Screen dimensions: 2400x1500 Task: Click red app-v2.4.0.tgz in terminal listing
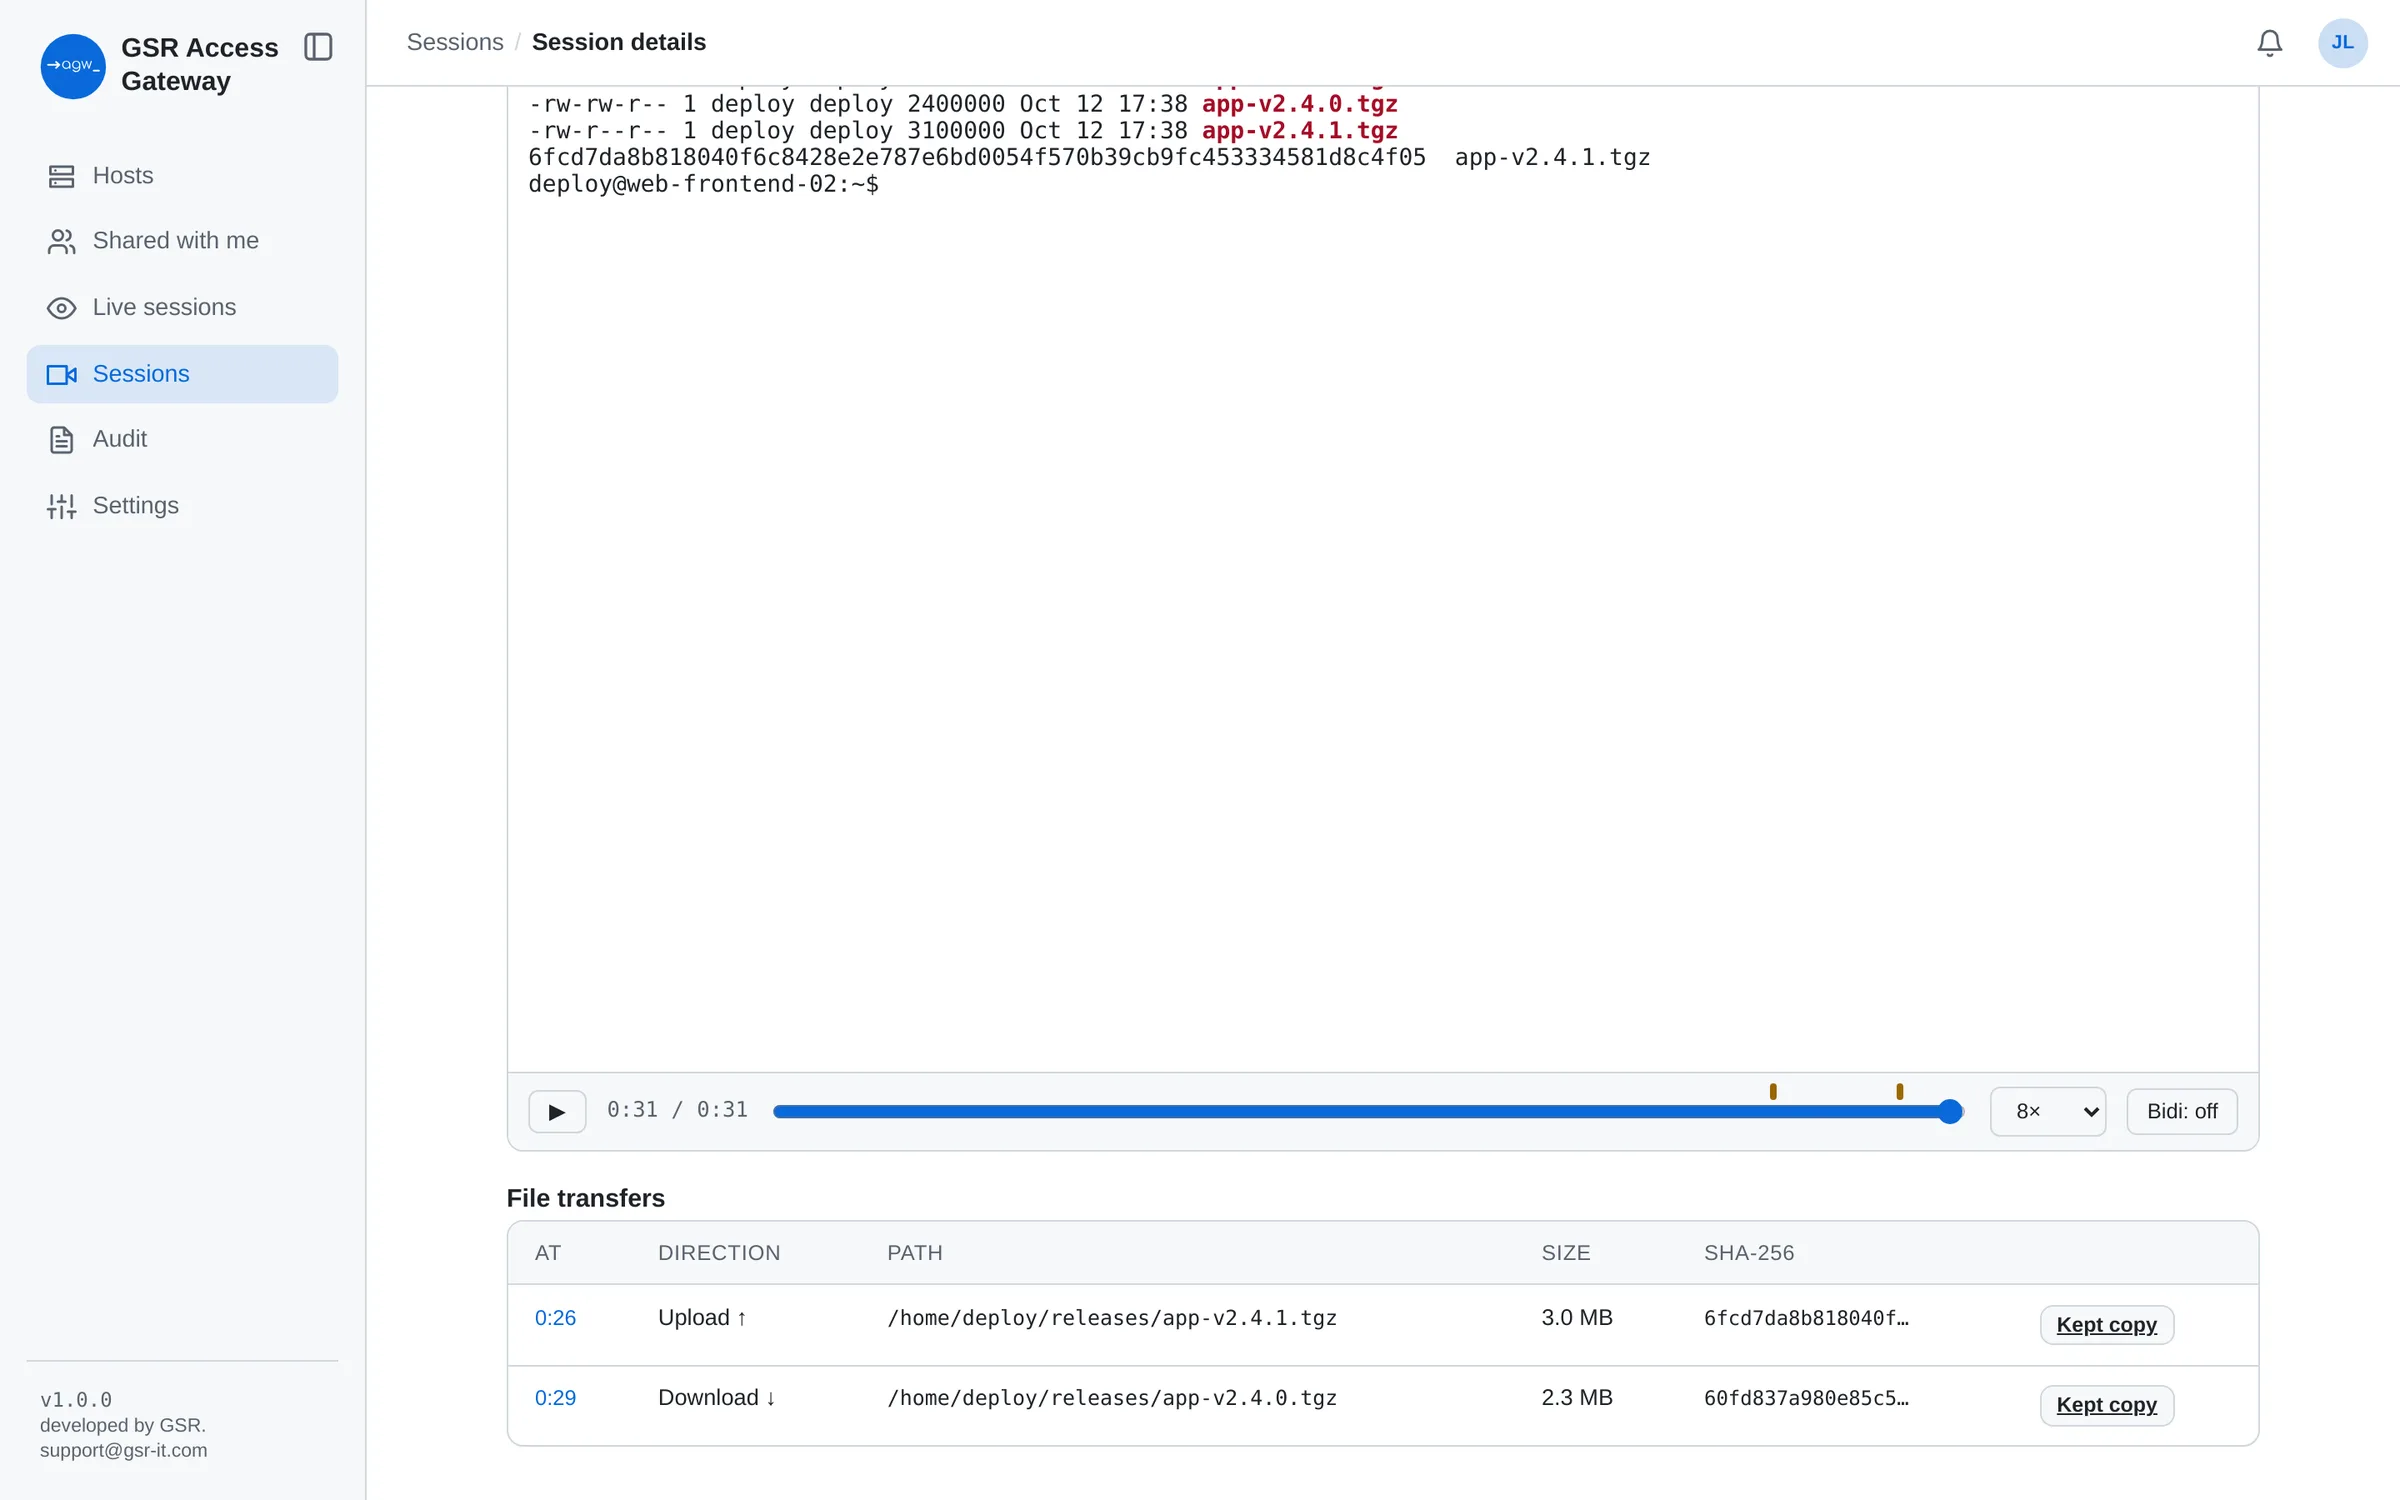(x=1299, y=104)
